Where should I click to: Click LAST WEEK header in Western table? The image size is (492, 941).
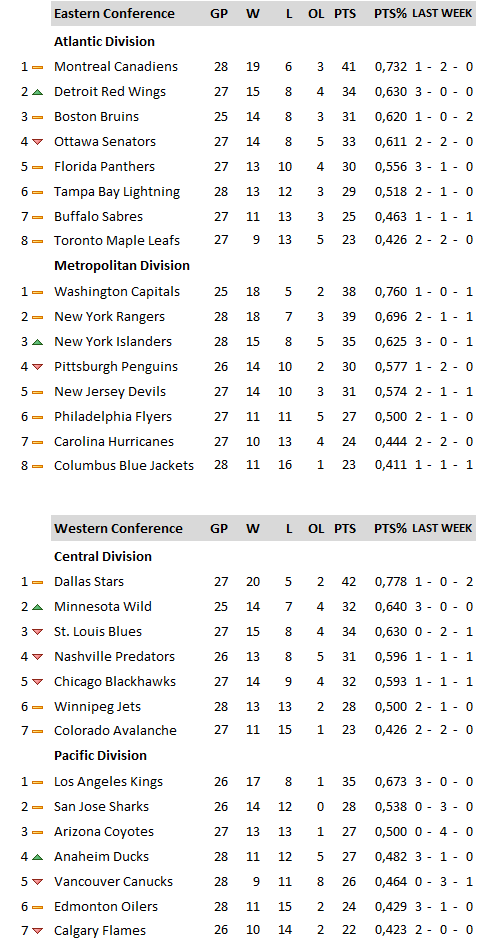[x=442, y=529]
